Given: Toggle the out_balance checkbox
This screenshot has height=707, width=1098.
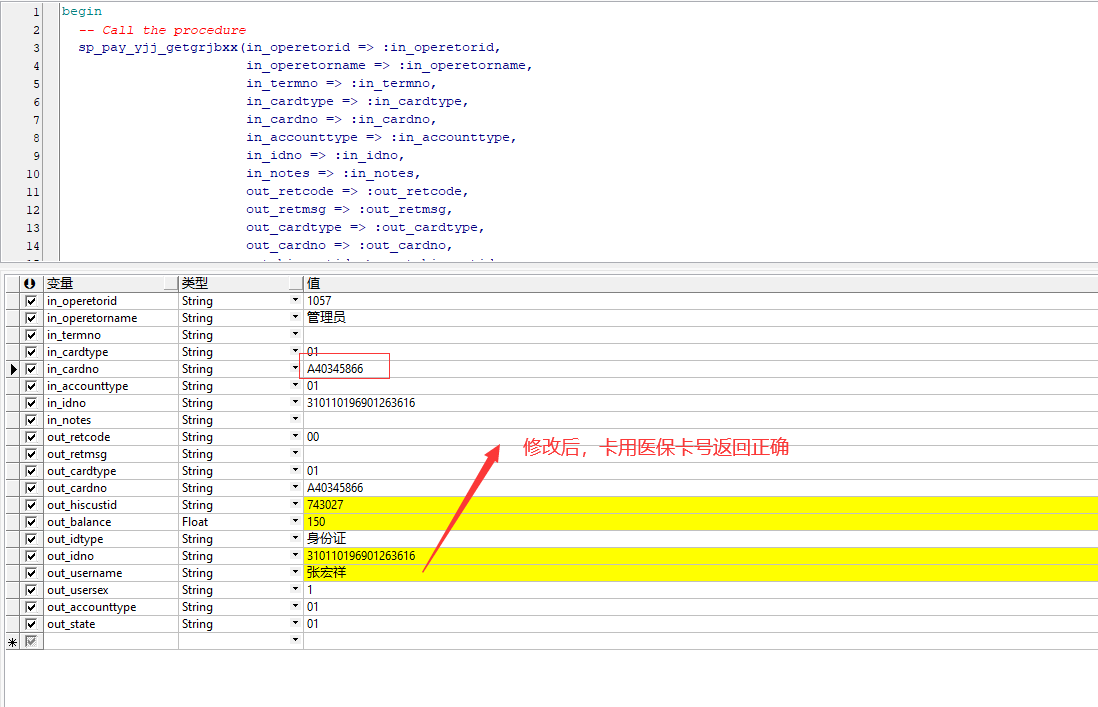Looking at the screenshot, I should pyautogui.click(x=31, y=522).
